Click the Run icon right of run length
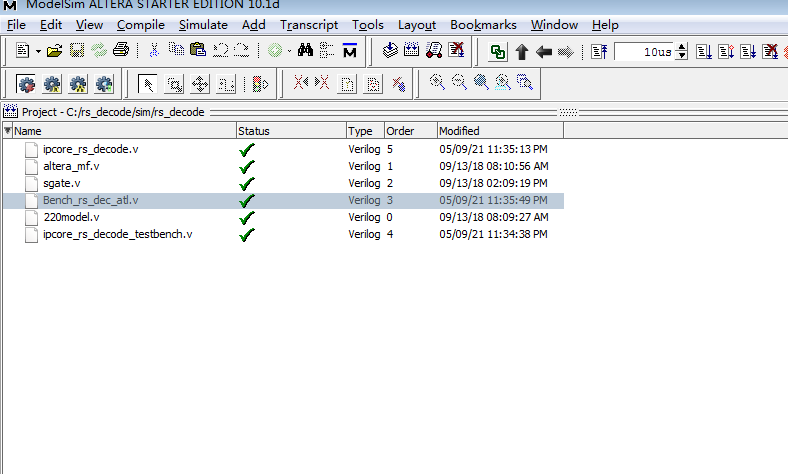 [704, 52]
